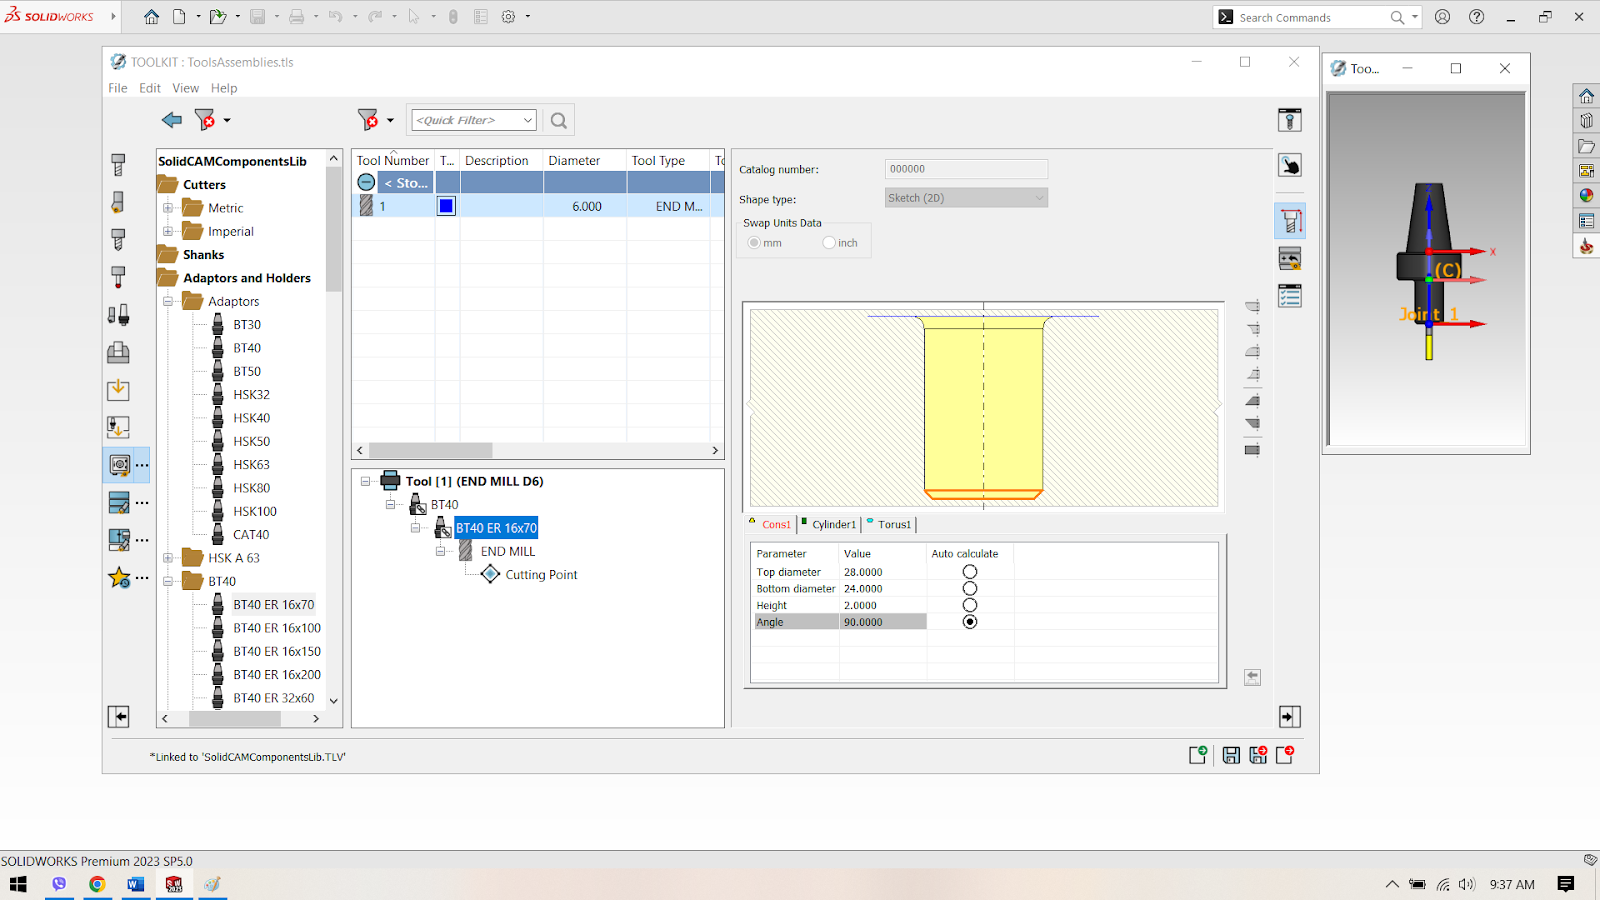Open the View menu in TOOLKIT
Screen dimensions: 1600x900
[185, 88]
